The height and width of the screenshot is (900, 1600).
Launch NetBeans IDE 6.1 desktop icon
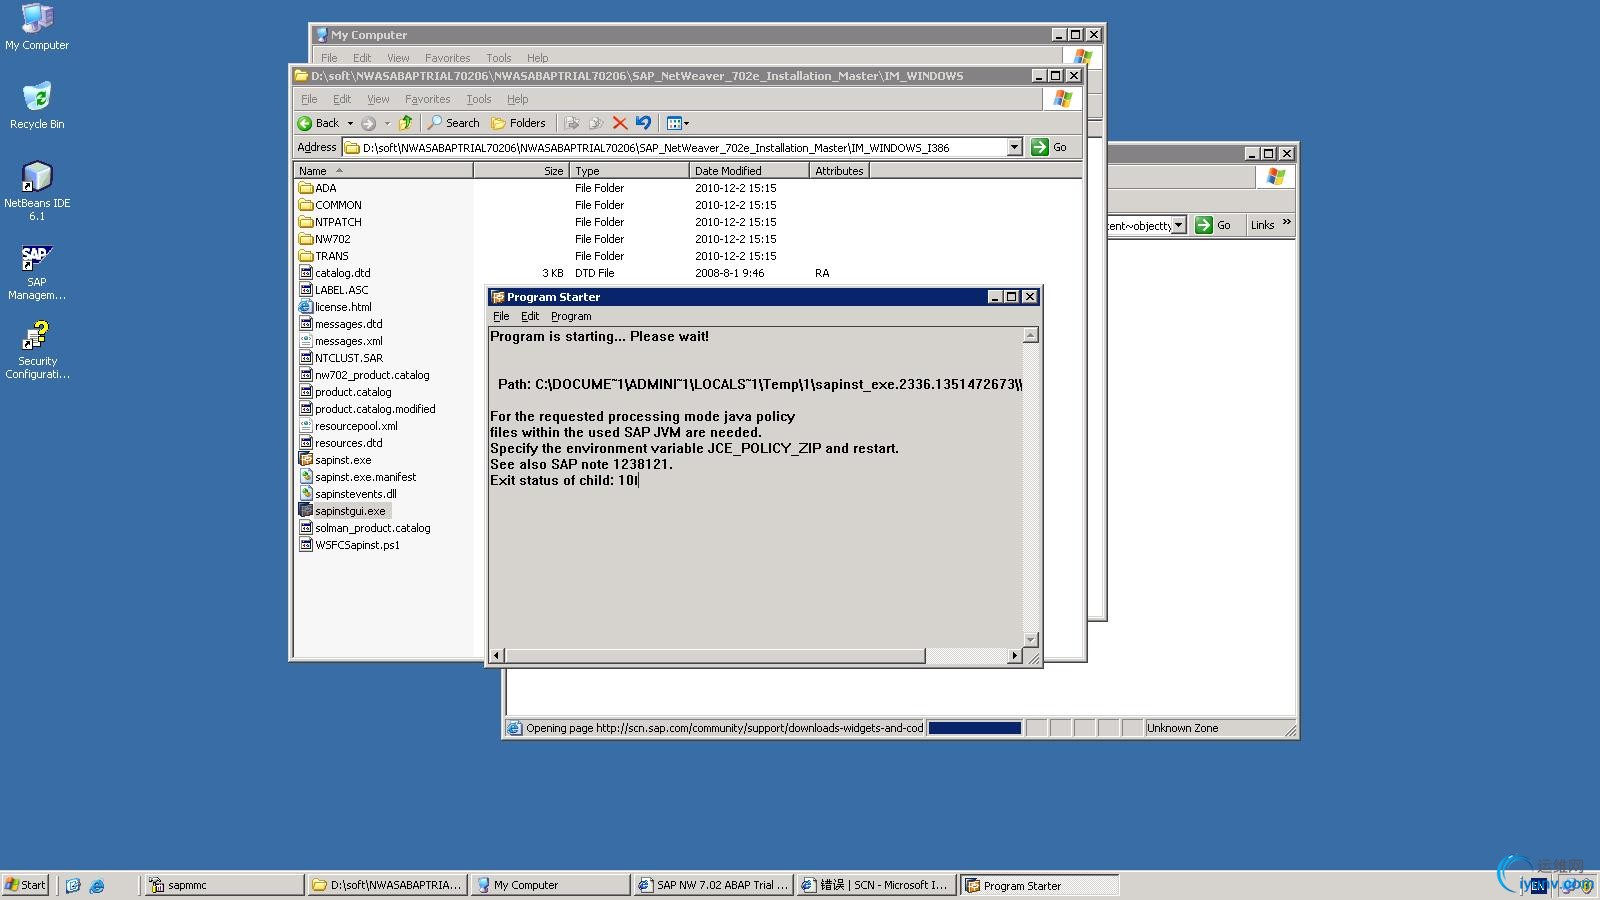pos(37,190)
